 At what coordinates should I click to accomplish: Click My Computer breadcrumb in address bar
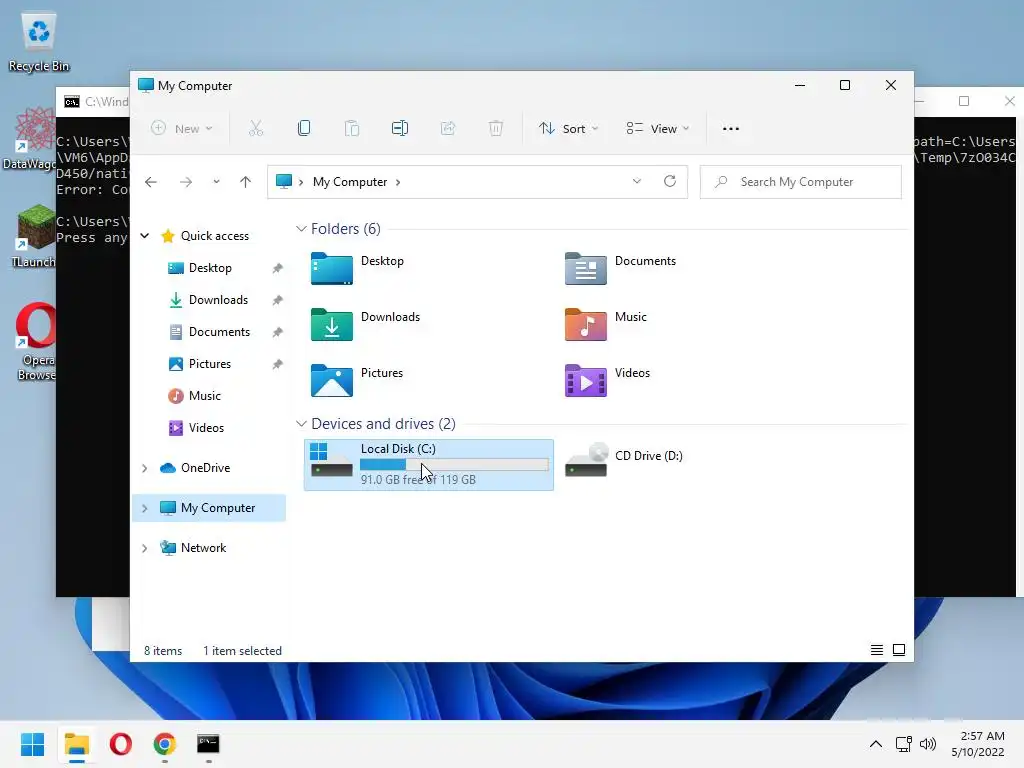click(x=350, y=182)
